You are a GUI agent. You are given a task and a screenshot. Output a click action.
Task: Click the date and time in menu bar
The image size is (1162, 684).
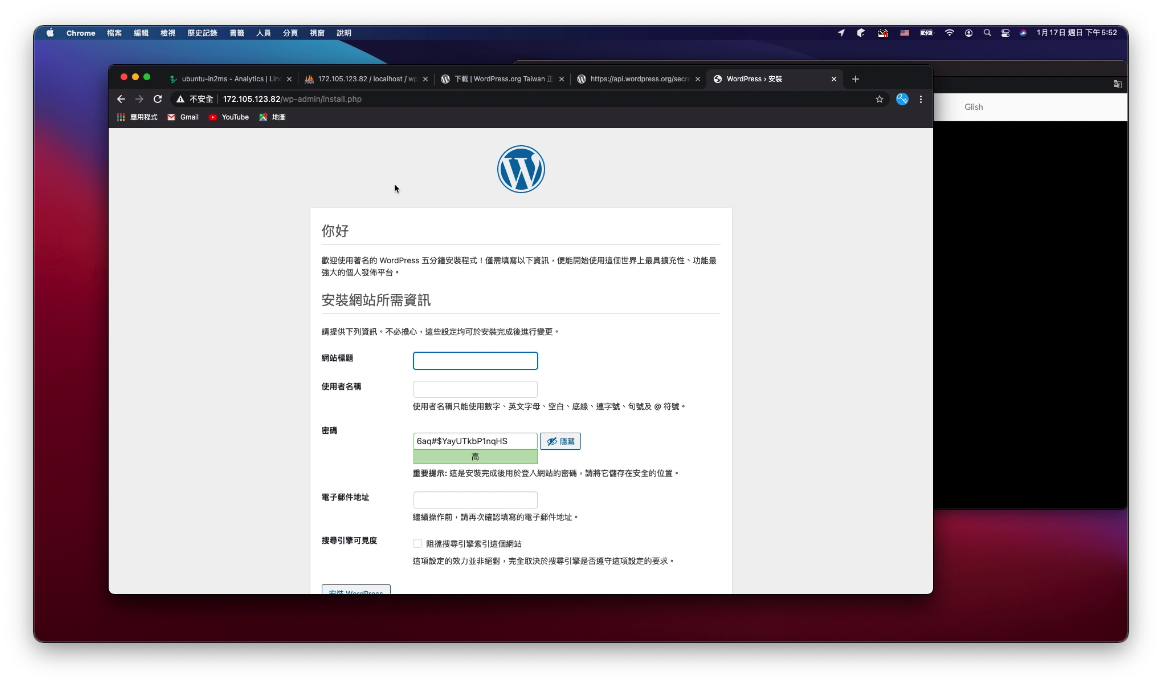coord(1077,33)
